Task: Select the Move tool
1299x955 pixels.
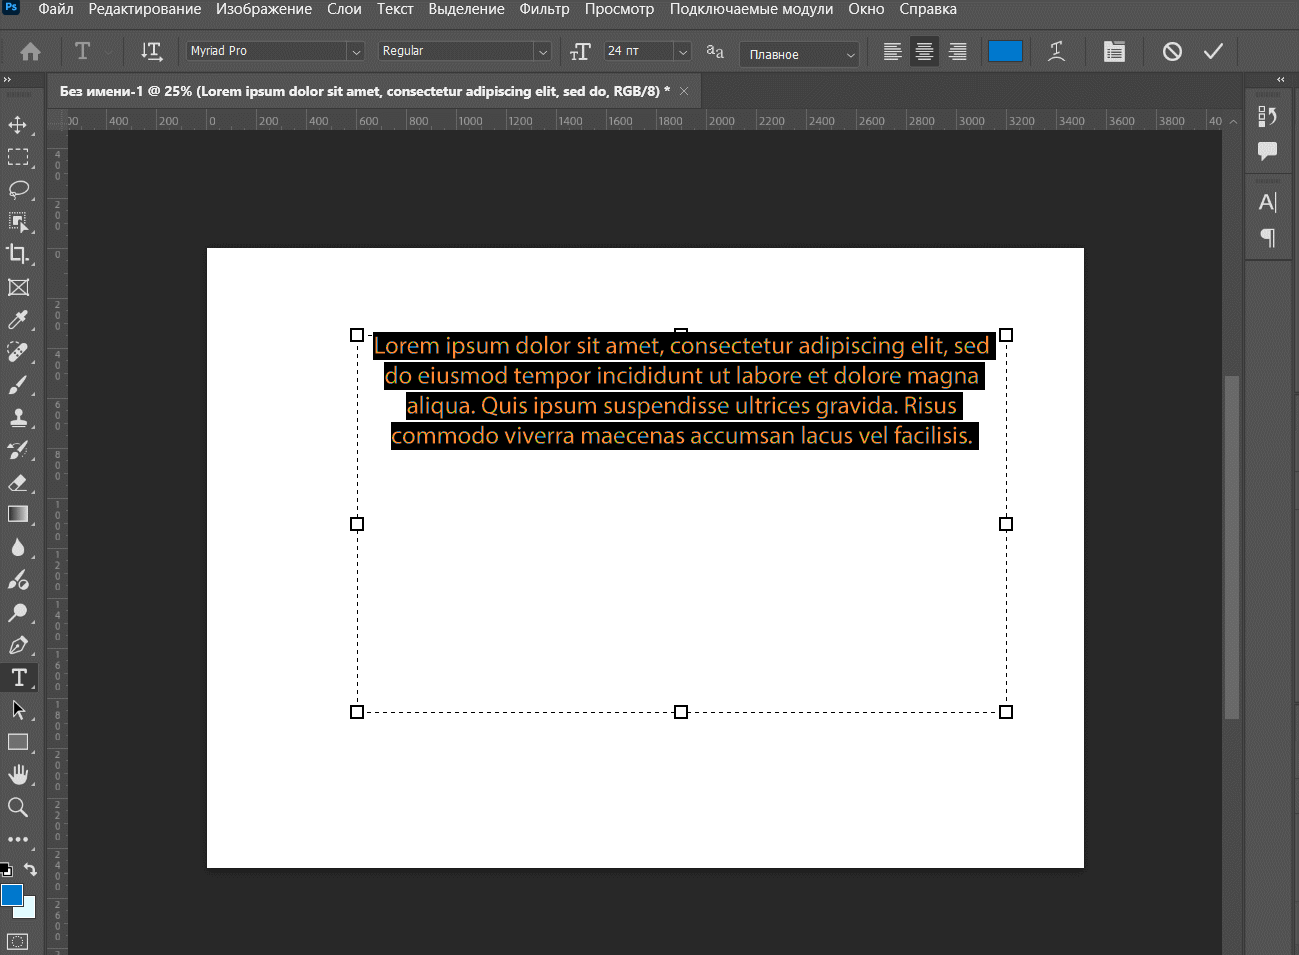Action: 18,125
